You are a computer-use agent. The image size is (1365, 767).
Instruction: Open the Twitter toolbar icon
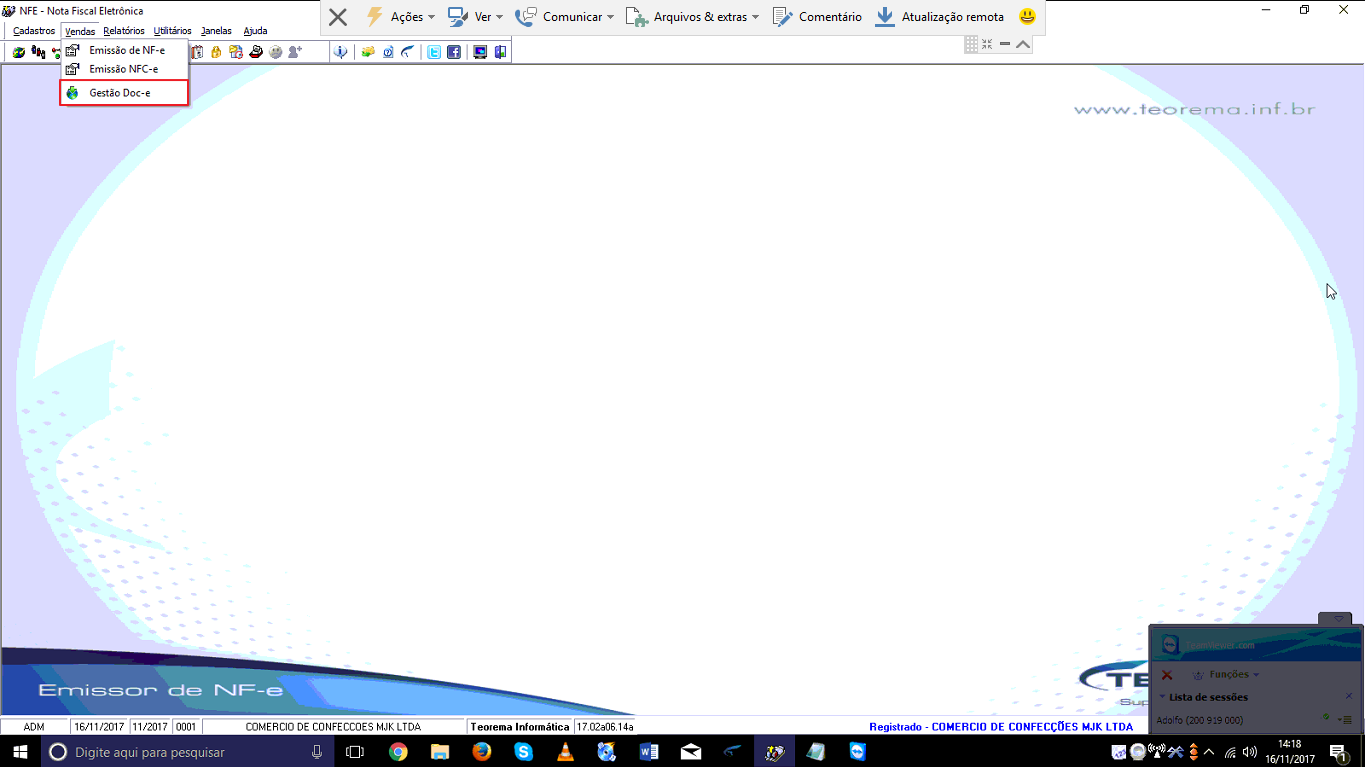click(x=434, y=52)
